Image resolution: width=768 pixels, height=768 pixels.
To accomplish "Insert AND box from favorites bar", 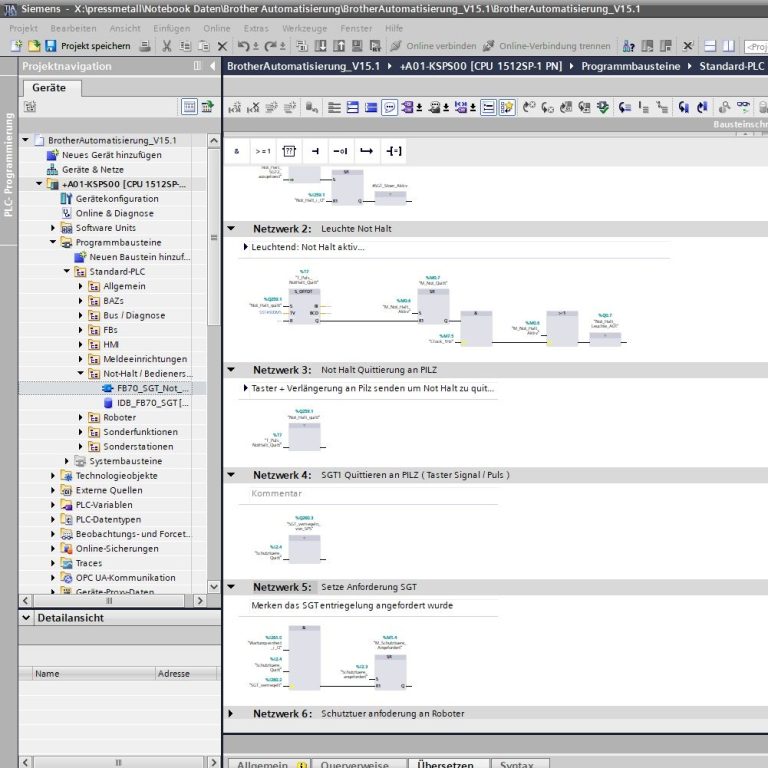I will 237,151.
